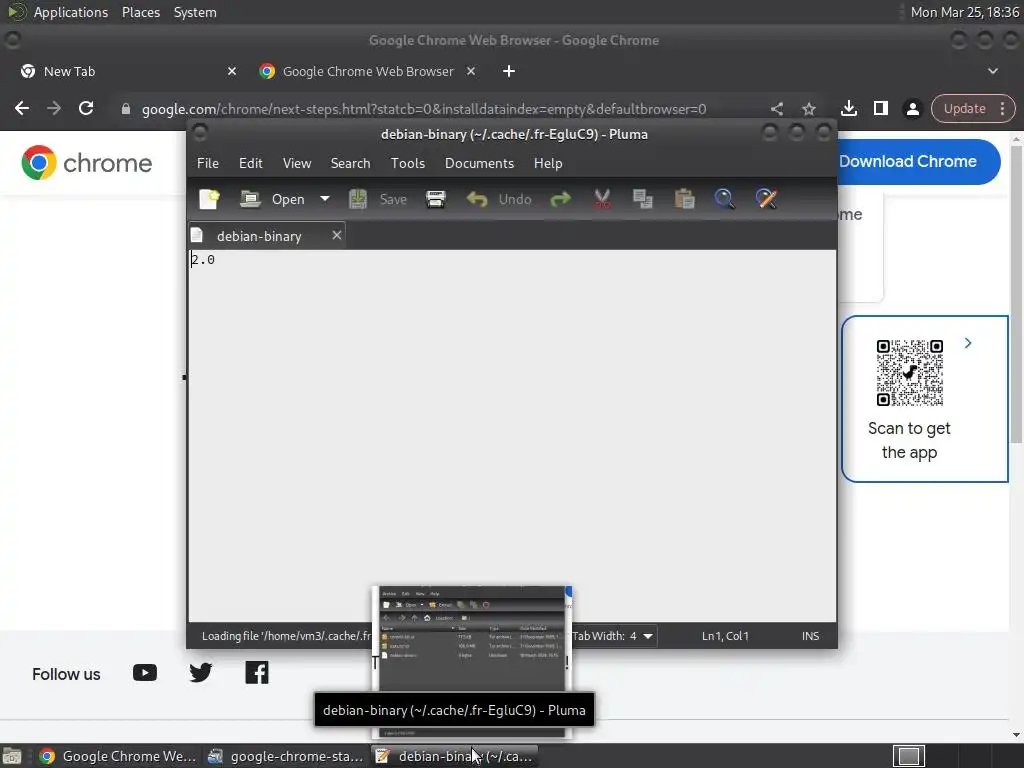Image resolution: width=1024 pixels, height=768 pixels.
Task: Reload the Chrome page
Action: (86, 108)
